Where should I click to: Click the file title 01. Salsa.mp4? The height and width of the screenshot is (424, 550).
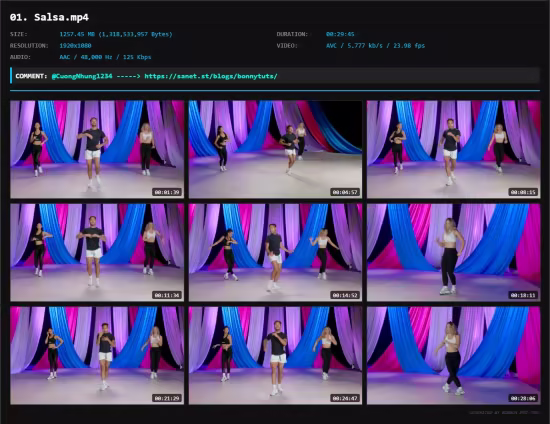(x=49, y=18)
